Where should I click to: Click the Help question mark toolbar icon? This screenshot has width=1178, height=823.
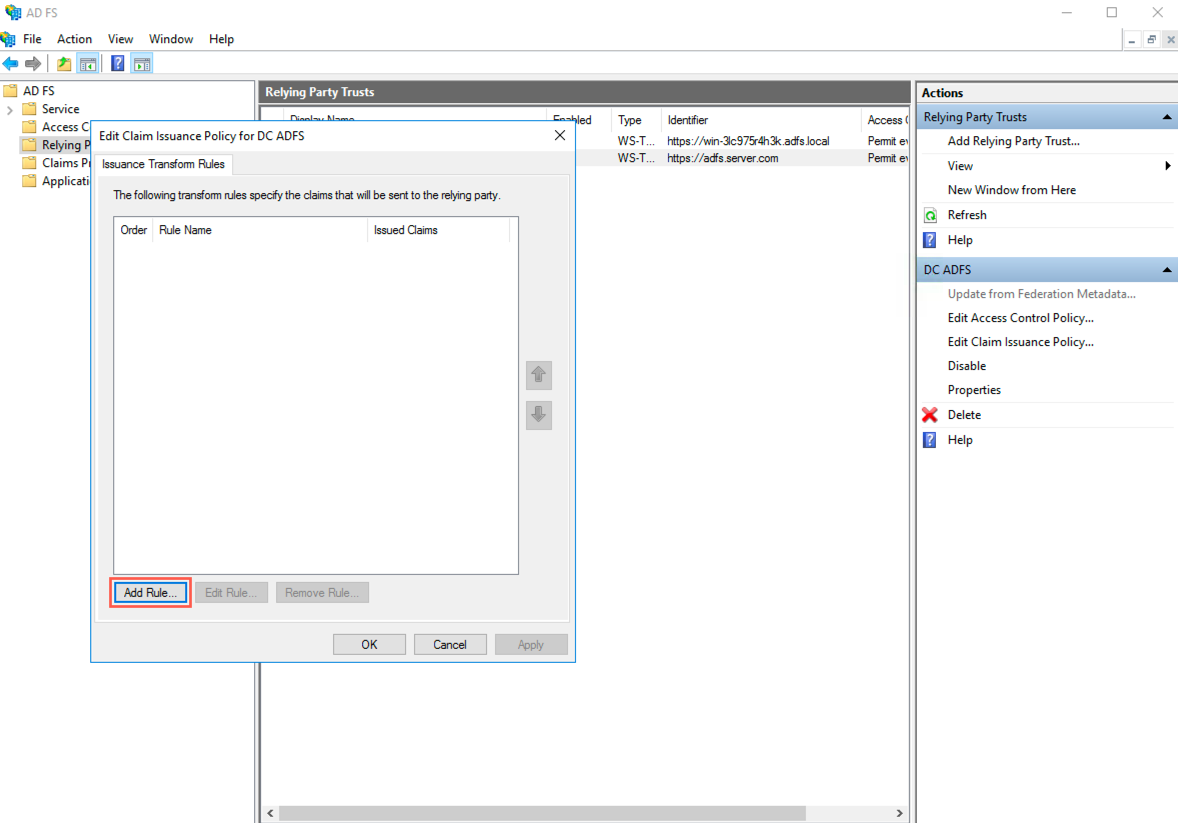point(117,63)
